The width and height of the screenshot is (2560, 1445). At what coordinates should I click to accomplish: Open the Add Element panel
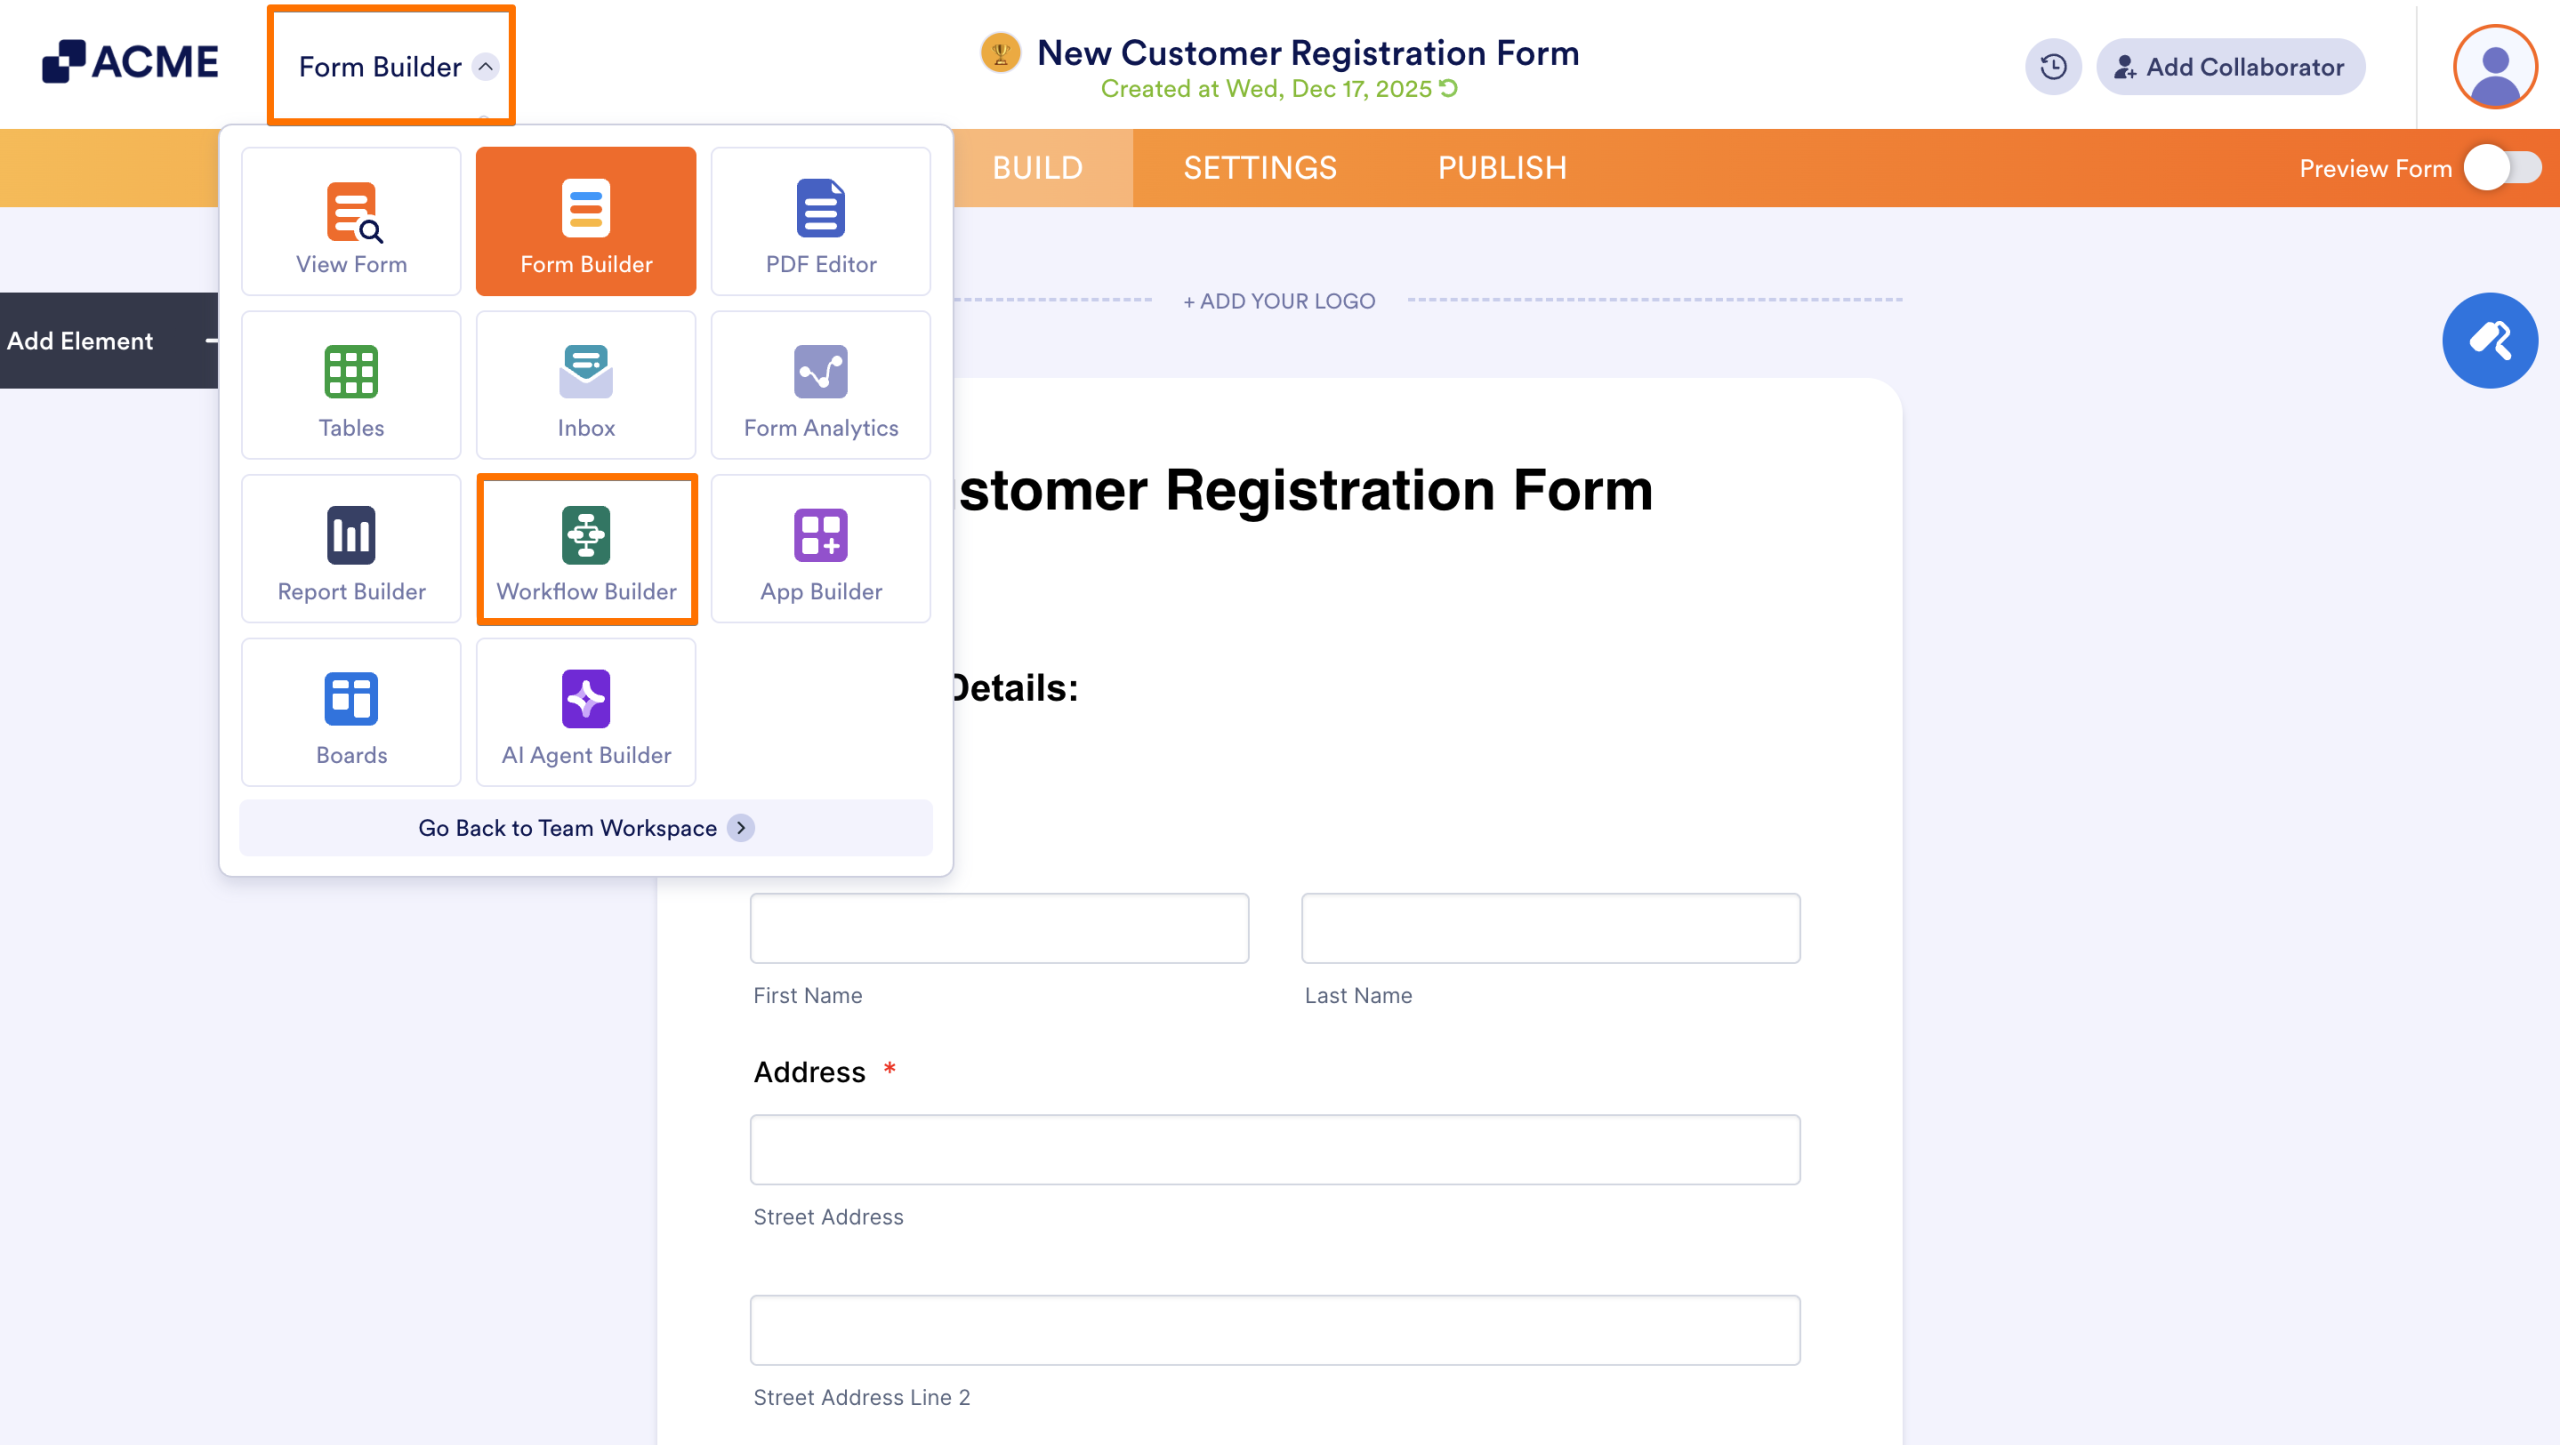click(80, 340)
